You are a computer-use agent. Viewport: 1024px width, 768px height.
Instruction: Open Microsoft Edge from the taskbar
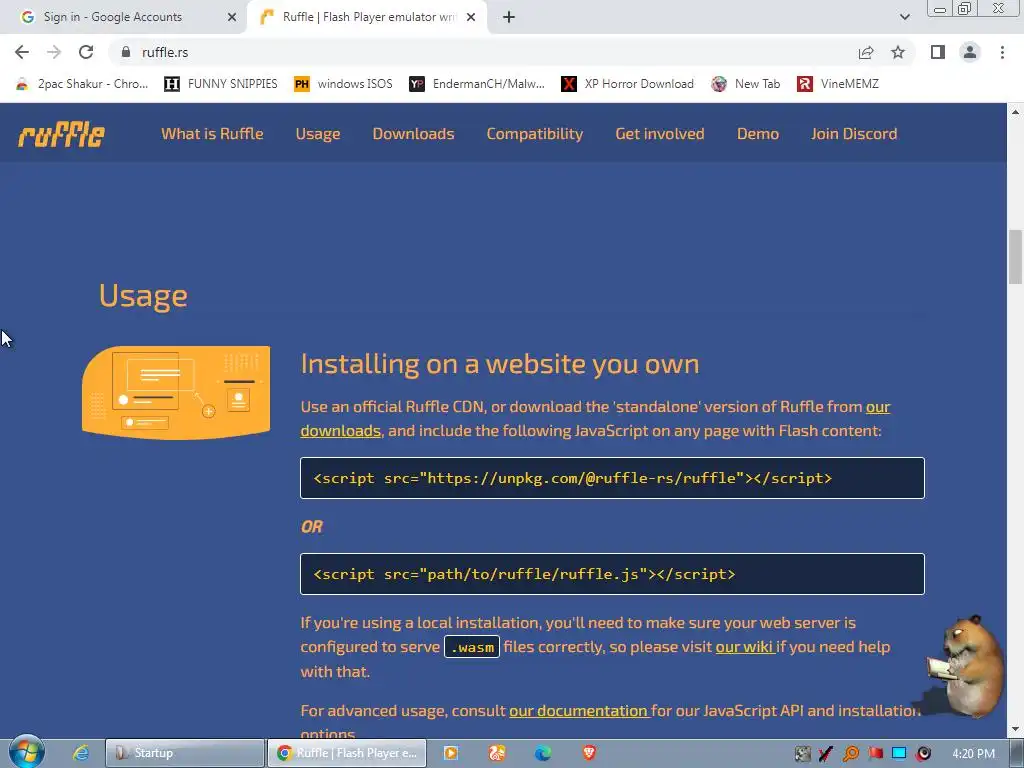[x=543, y=753]
